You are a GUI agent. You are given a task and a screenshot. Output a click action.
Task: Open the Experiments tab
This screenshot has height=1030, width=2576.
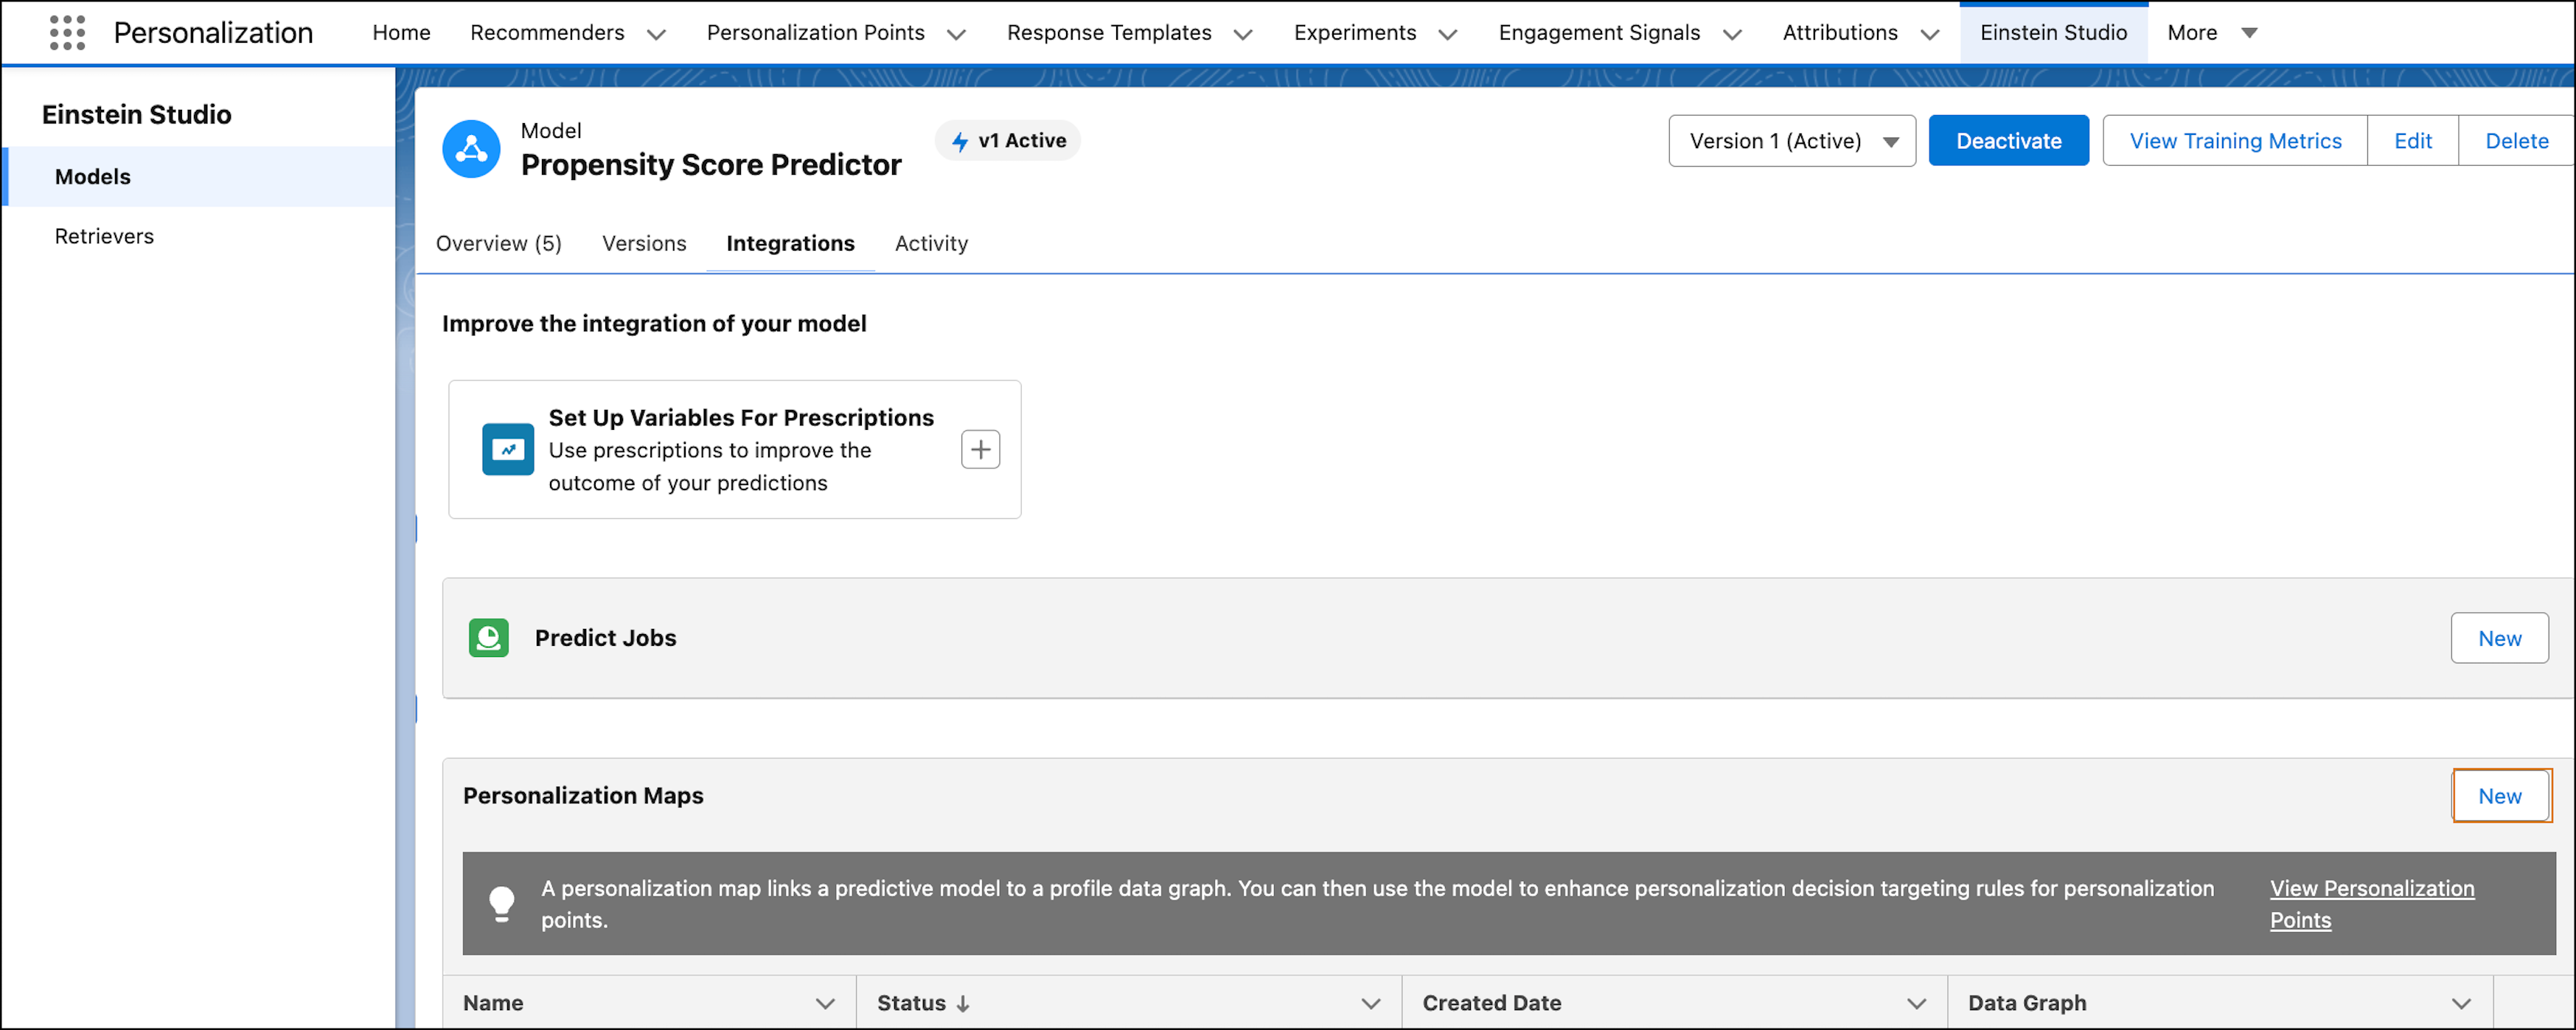point(1355,33)
